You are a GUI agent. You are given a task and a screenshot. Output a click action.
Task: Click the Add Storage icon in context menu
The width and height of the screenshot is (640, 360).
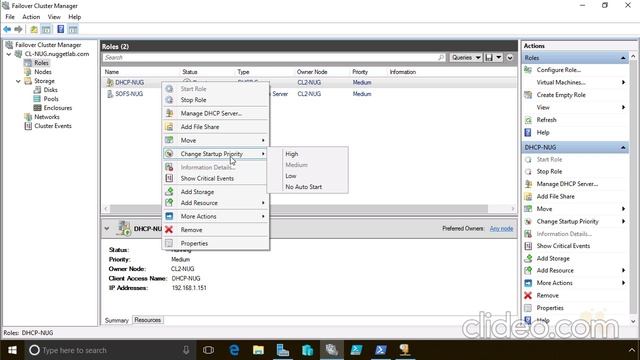pos(169,191)
